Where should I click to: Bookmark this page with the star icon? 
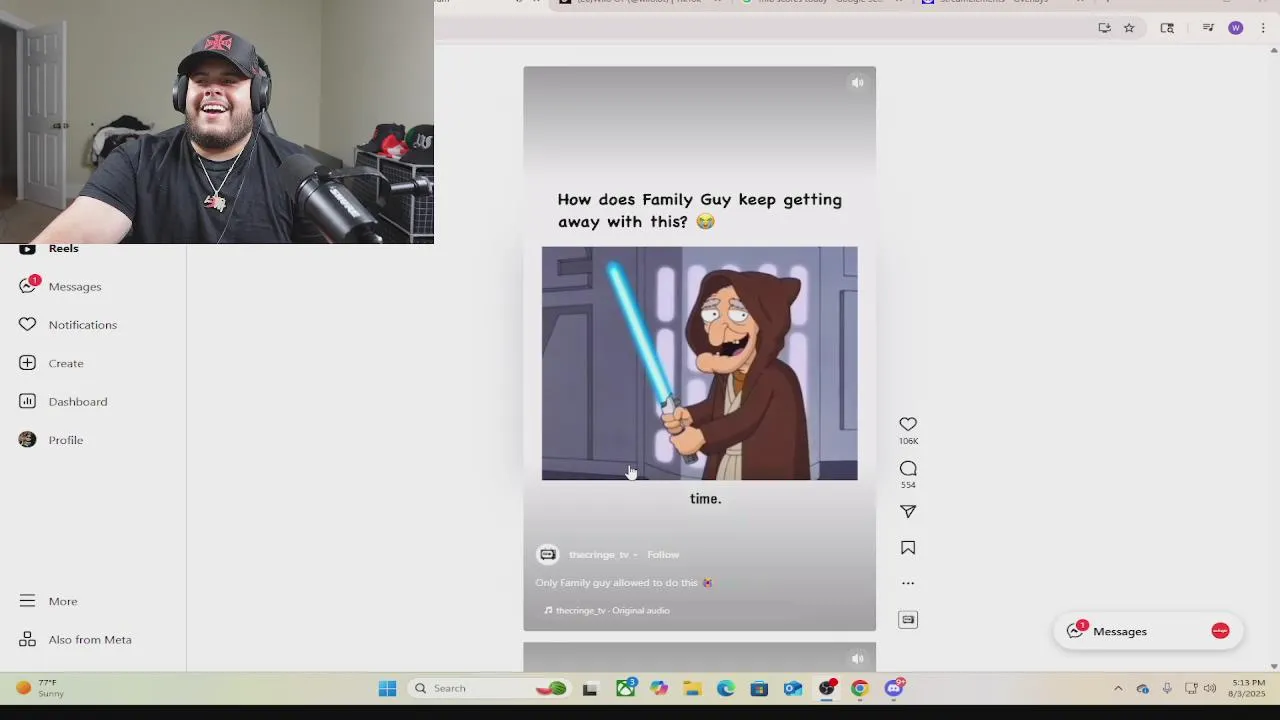[x=1129, y=28]
